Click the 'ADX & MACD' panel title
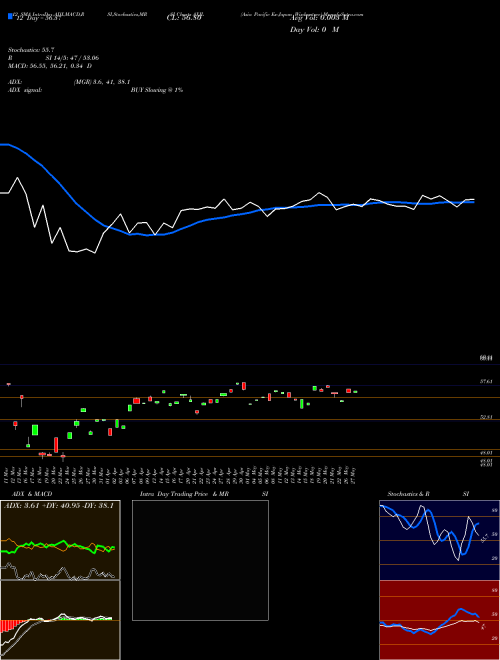Viewport: 500px width, 660px height. (32, 494)
